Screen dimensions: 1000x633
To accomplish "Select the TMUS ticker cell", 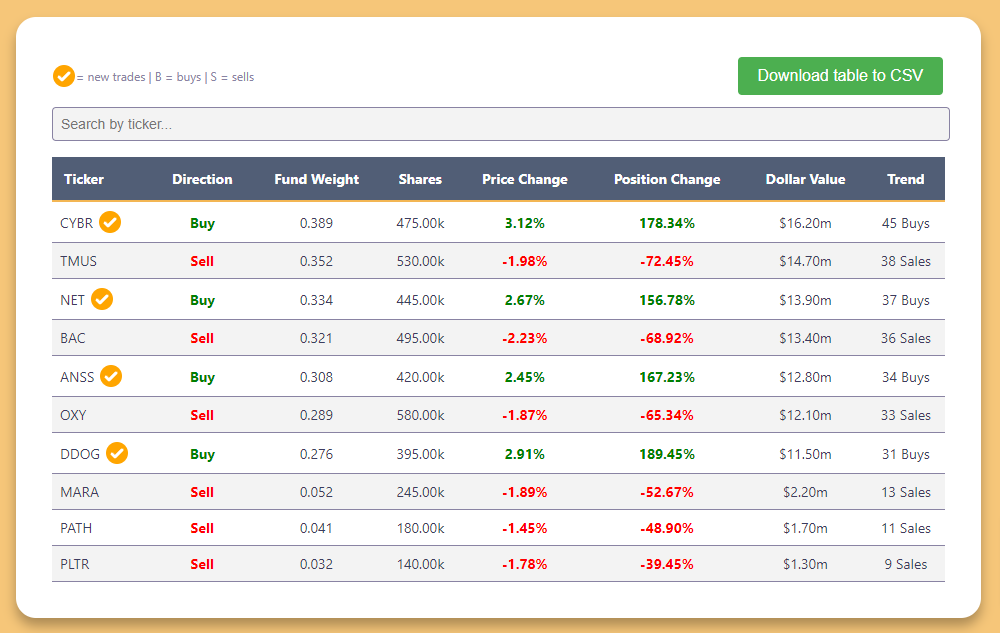I will pos(78,261).
